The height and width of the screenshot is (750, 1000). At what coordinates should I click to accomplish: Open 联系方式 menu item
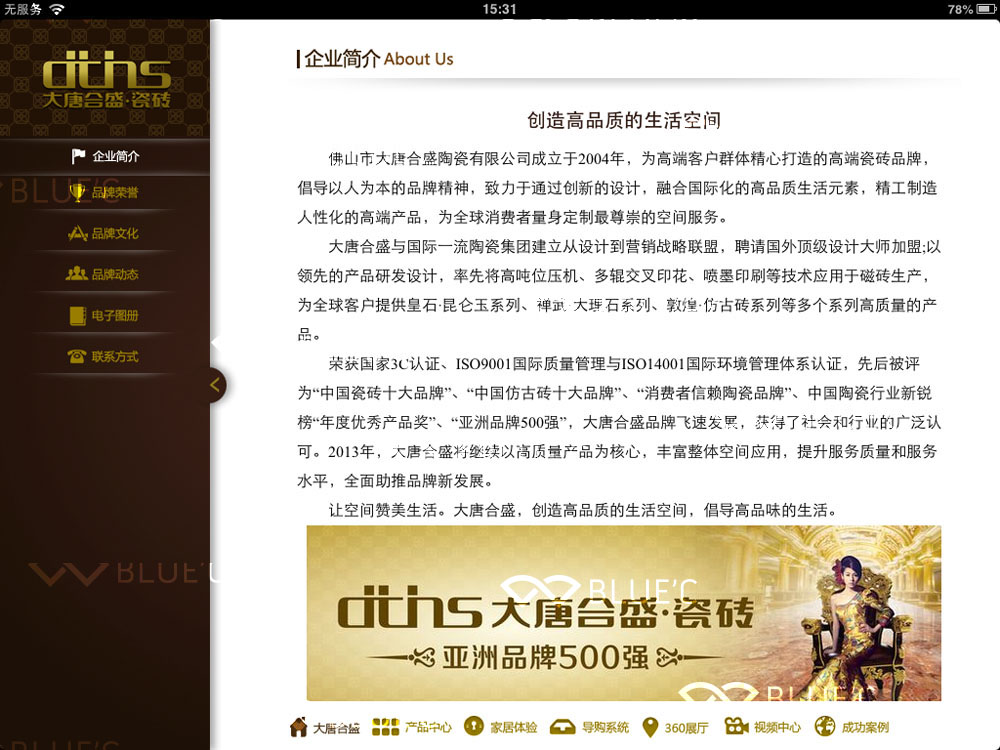[104, 357]
